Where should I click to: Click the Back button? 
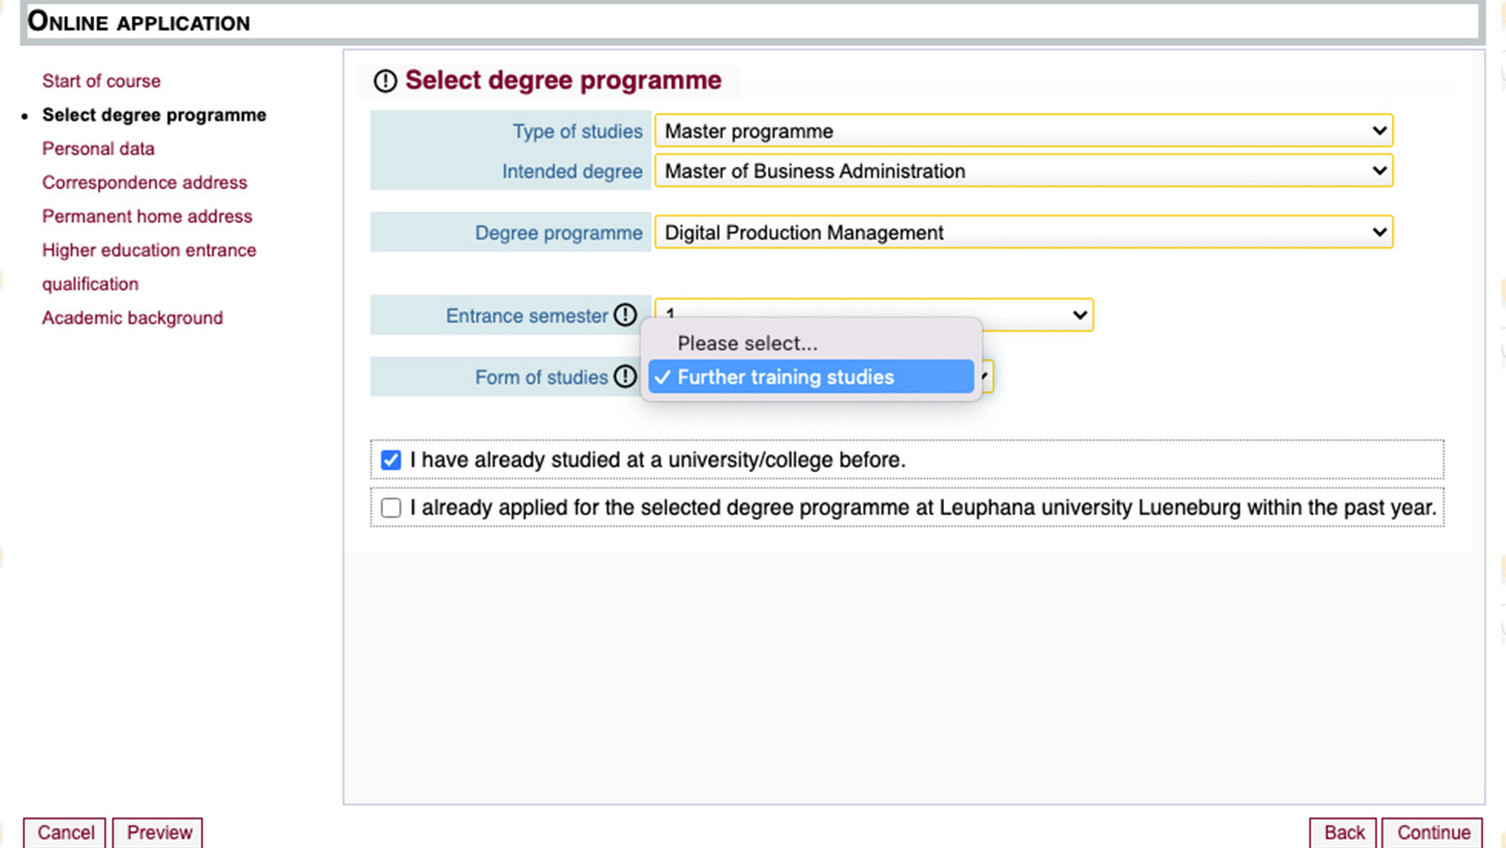1343,832
